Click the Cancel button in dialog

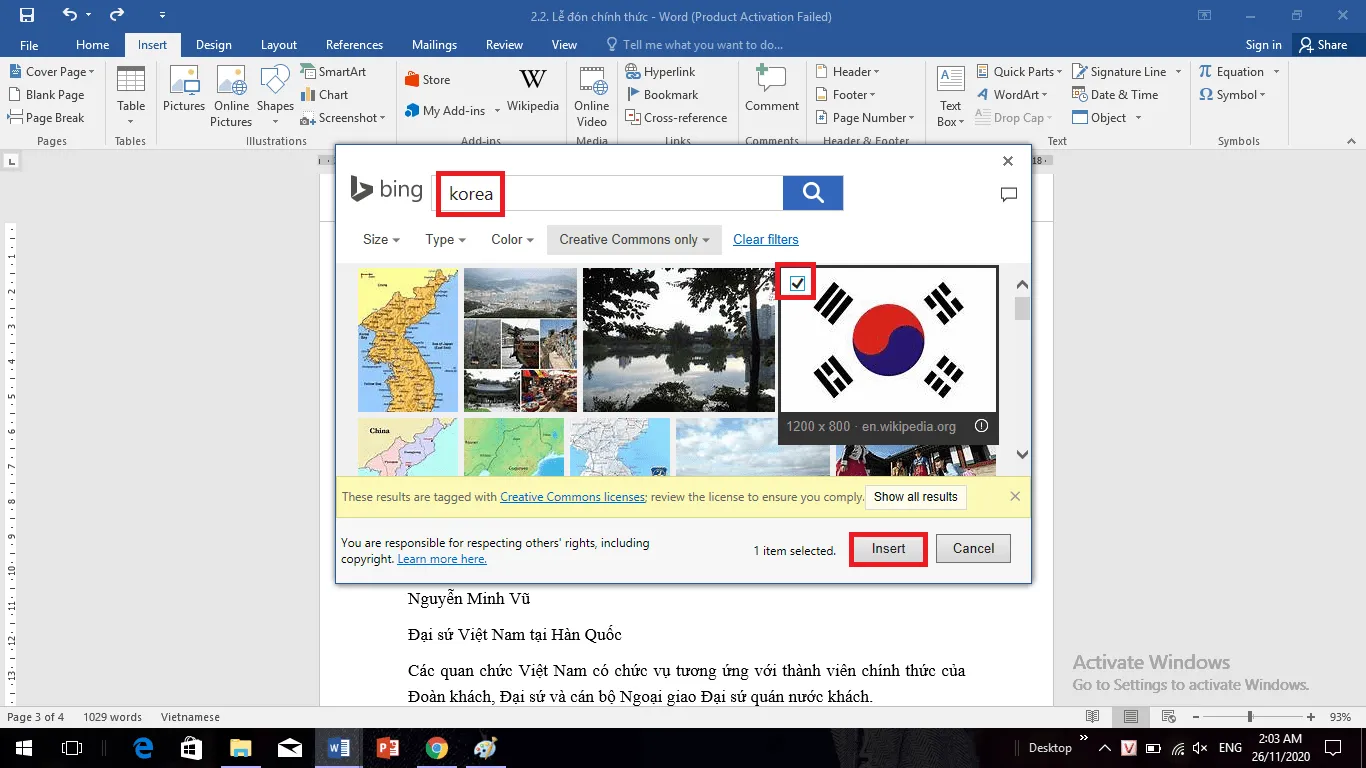point(974,549)
